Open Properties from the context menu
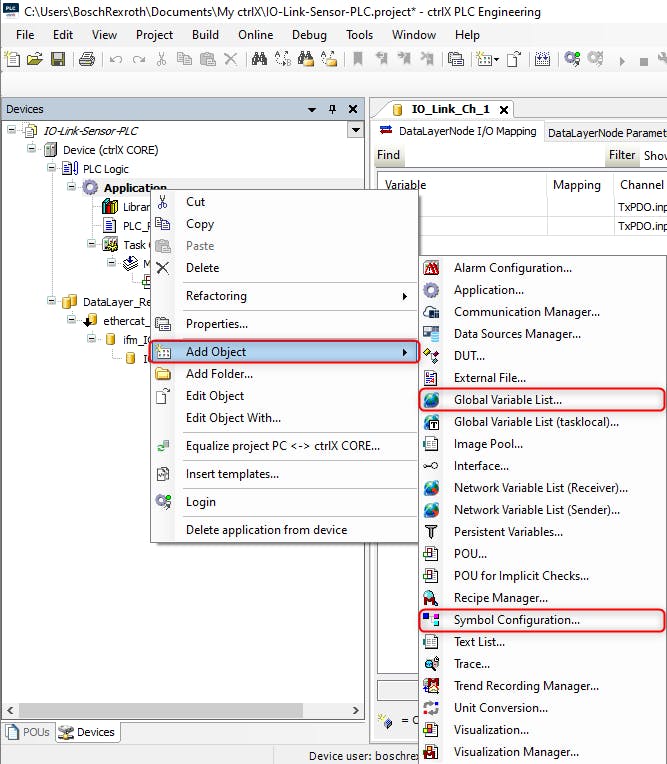Image resolution: width=667 pixels, height=764 pixels. tap(284, 324)
